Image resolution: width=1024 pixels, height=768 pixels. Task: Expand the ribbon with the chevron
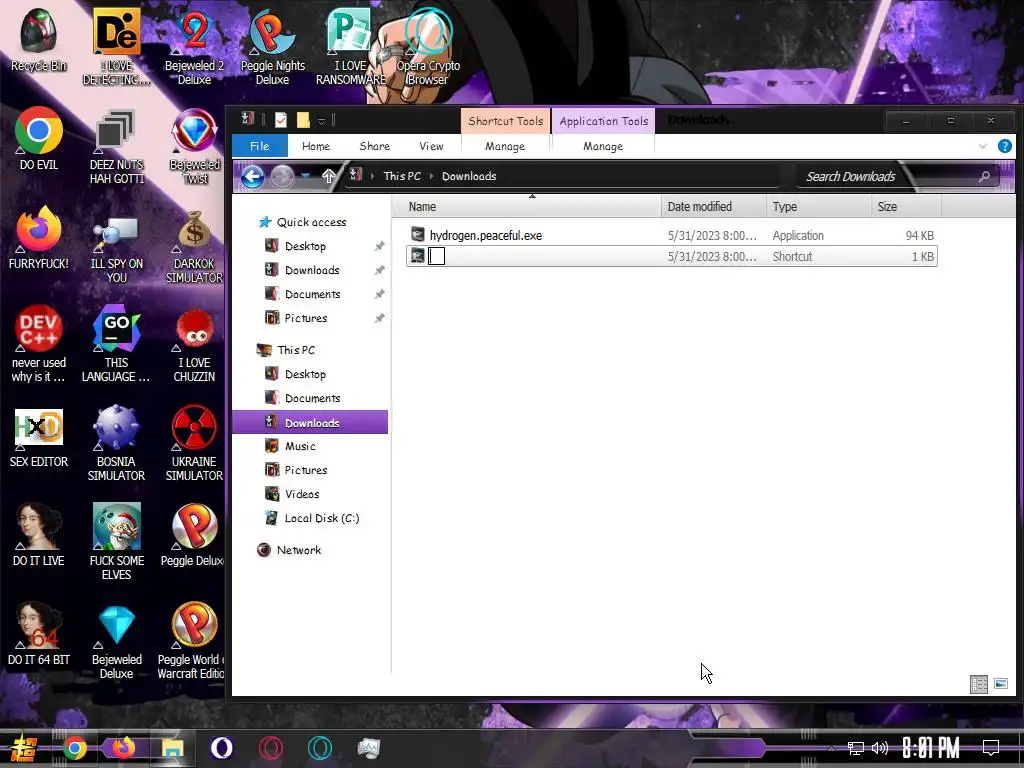(983, 146)
